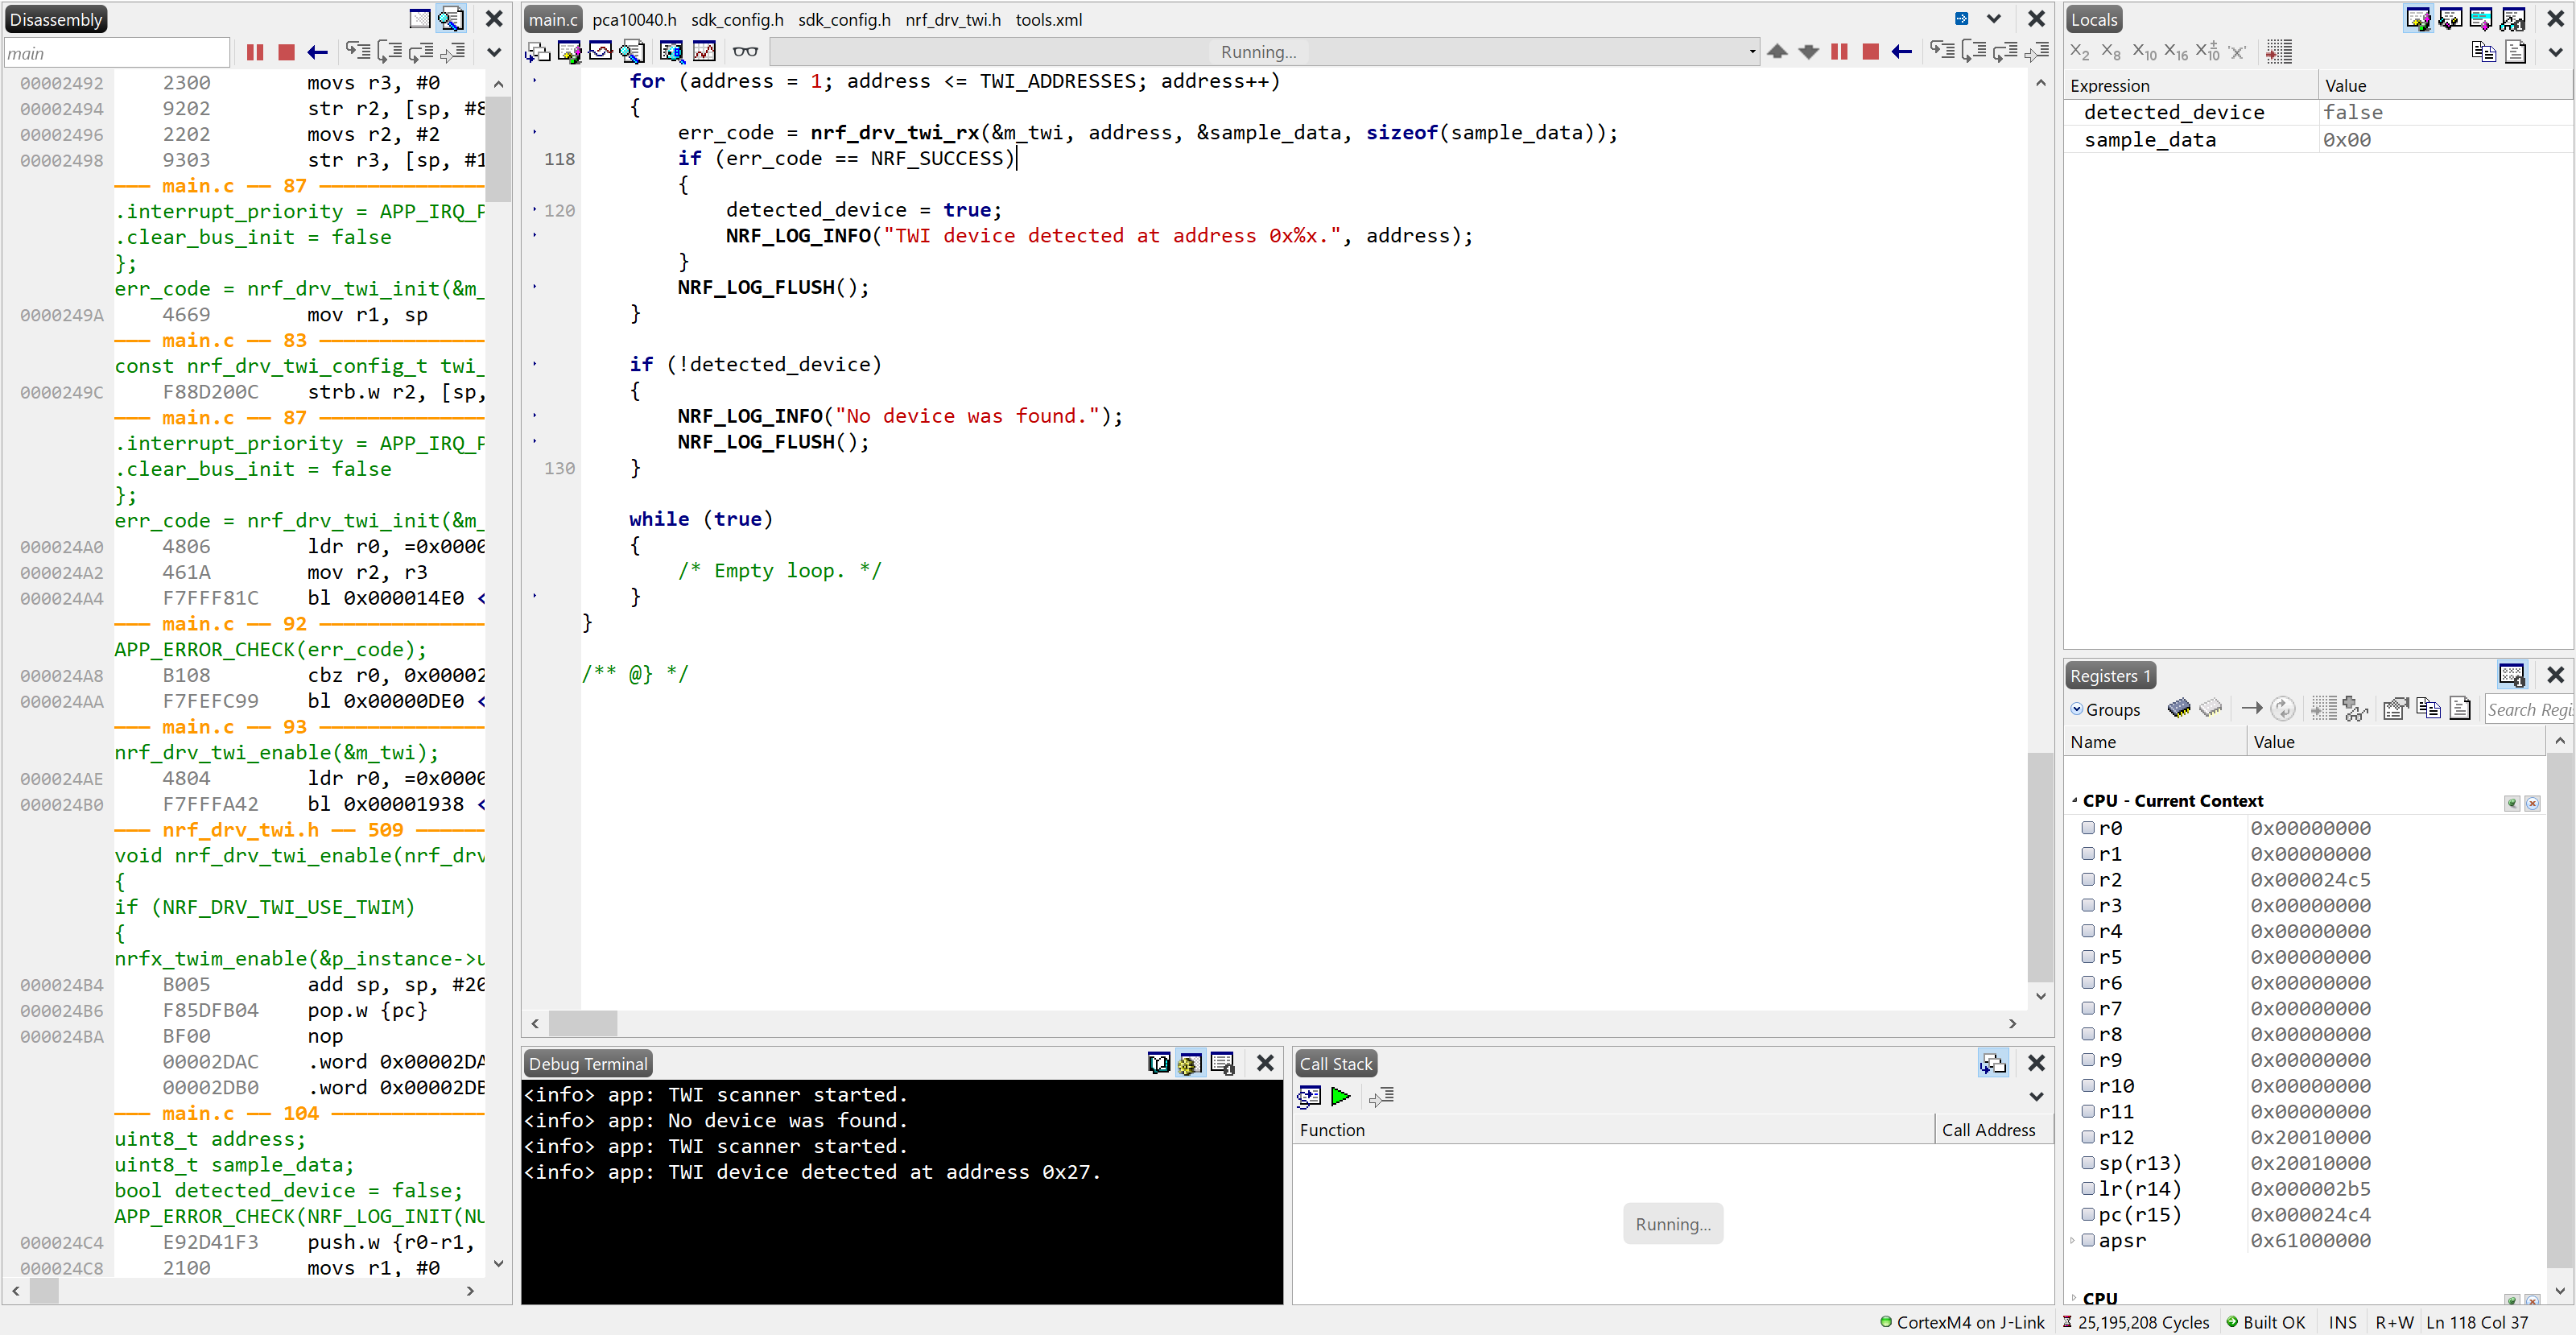Screen dimensions: 2576x1335
Task: Toggle the r0 register checkbox
Action: (2089, 828)
